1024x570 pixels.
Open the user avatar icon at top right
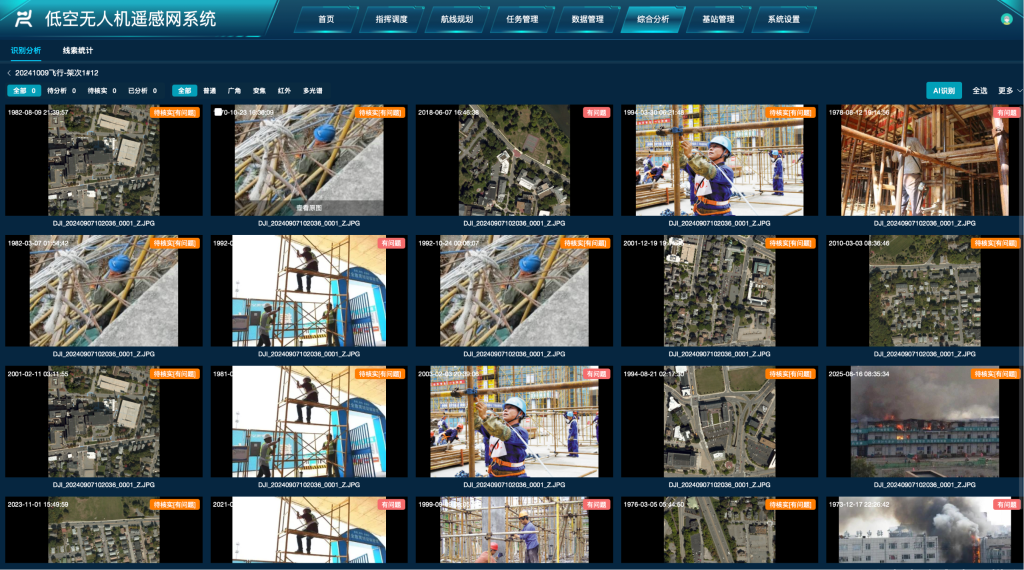pyautogui.click(x=1006, y=19)
